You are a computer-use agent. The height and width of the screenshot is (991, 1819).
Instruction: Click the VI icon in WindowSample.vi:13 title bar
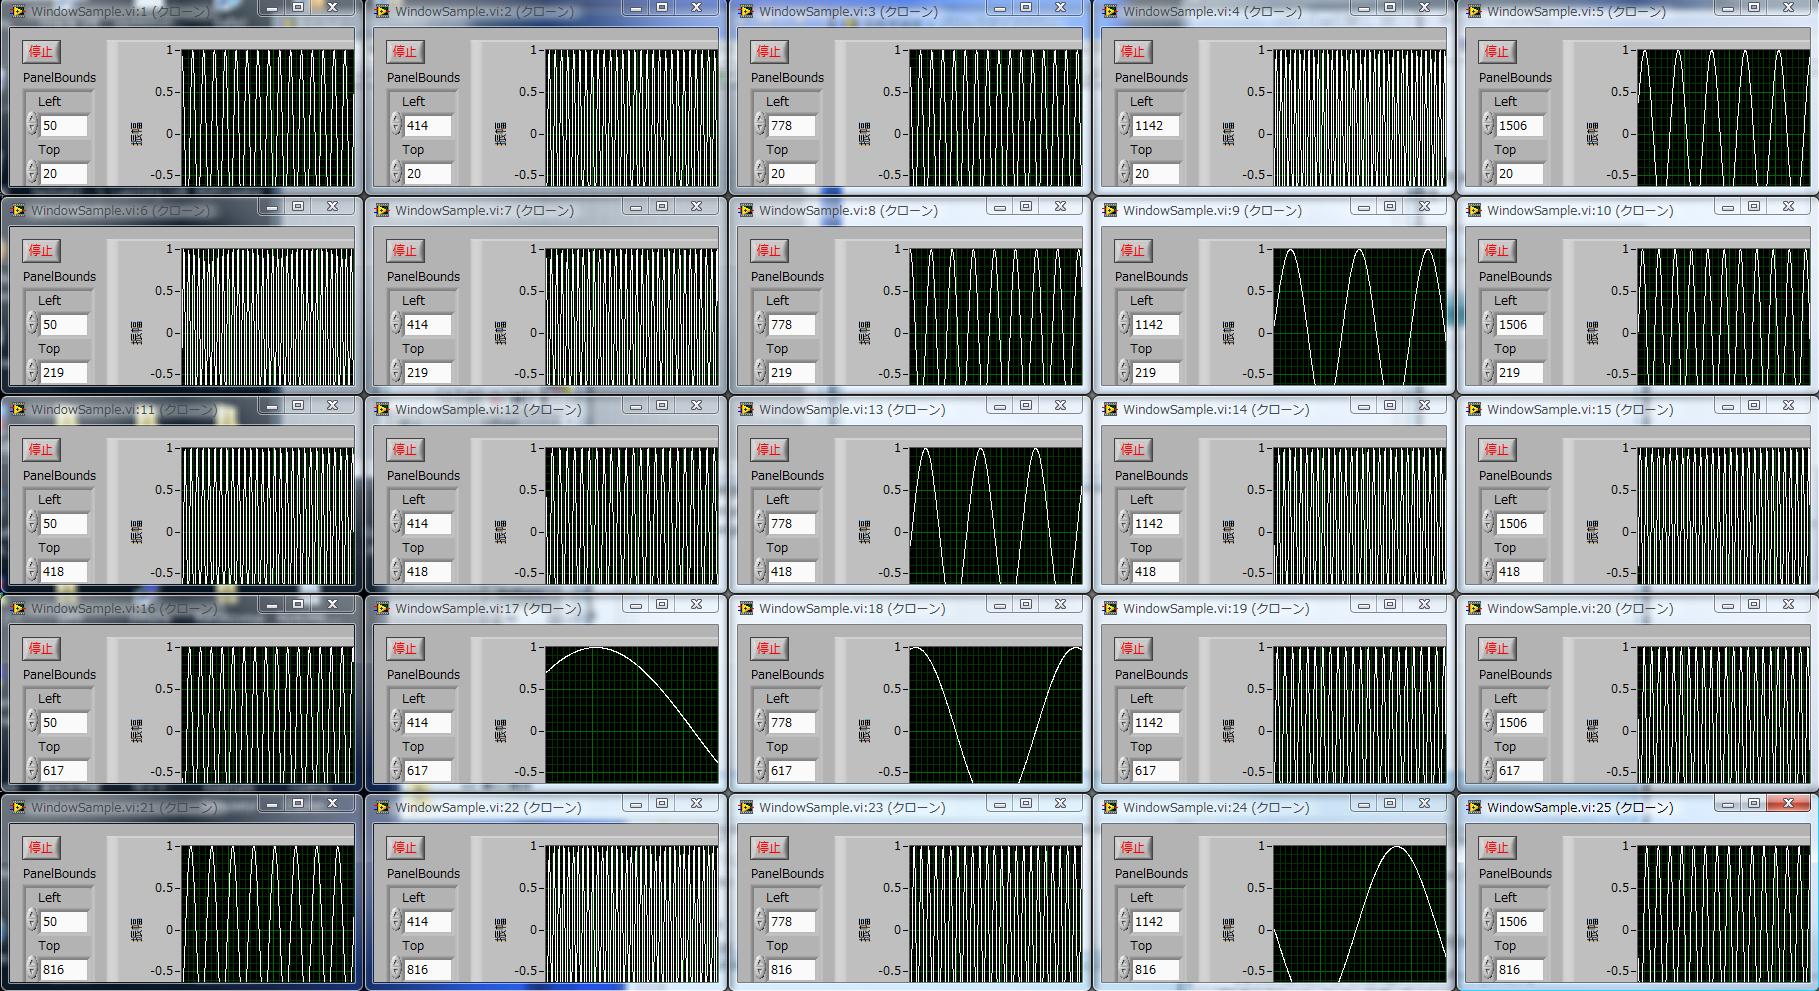point(746,409)
